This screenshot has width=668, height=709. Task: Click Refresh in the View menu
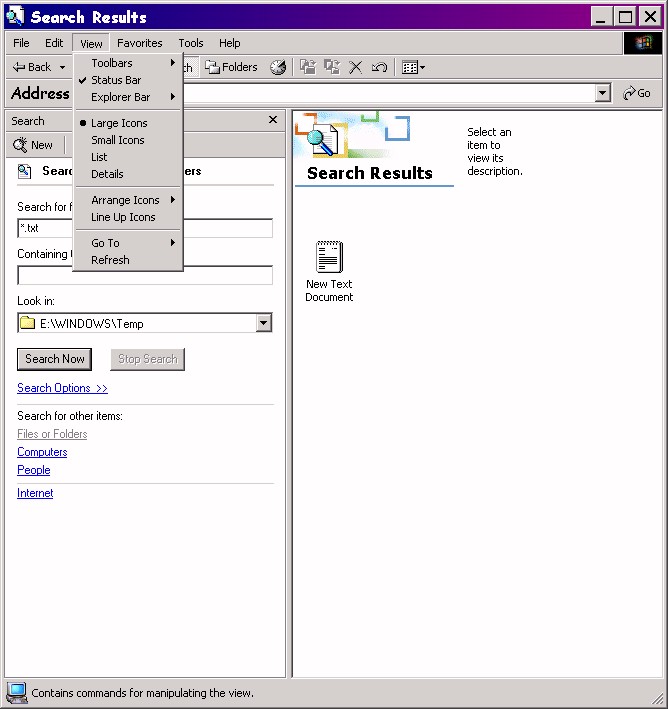[128, 260]
